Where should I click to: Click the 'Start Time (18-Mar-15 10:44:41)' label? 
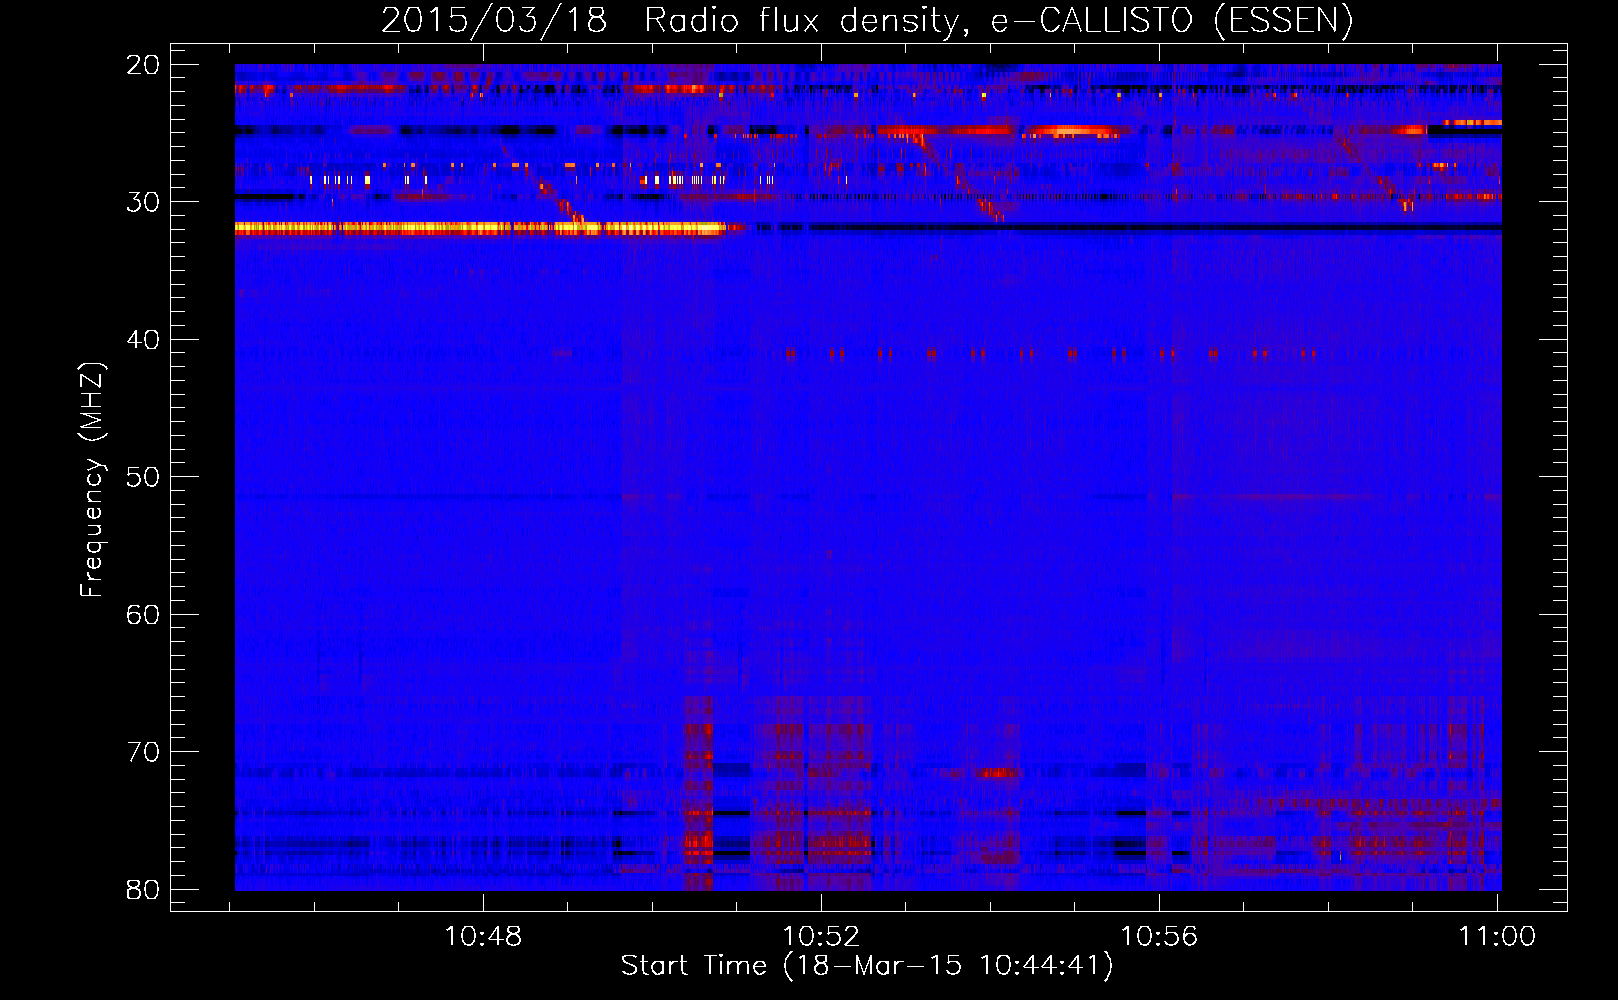click(867, 966)
